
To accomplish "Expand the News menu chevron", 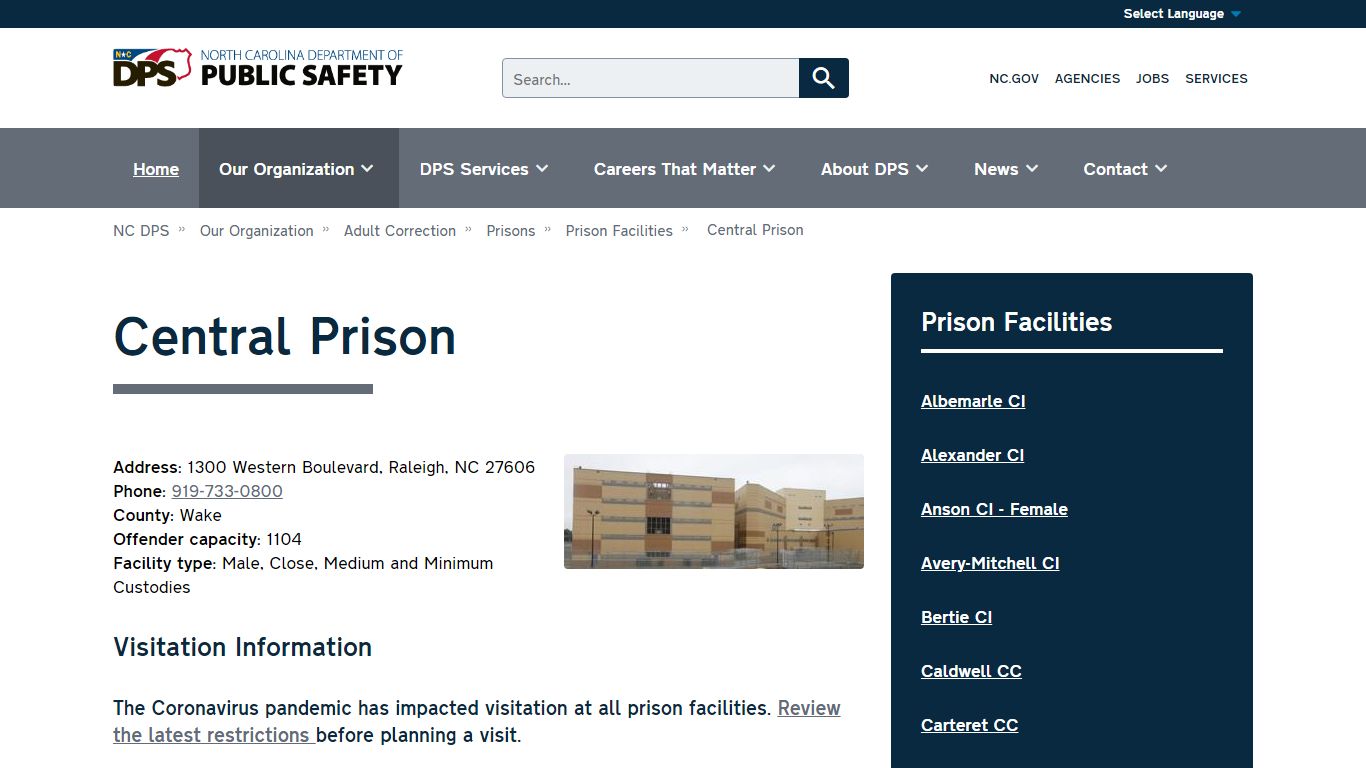I will coord(1032,169).
